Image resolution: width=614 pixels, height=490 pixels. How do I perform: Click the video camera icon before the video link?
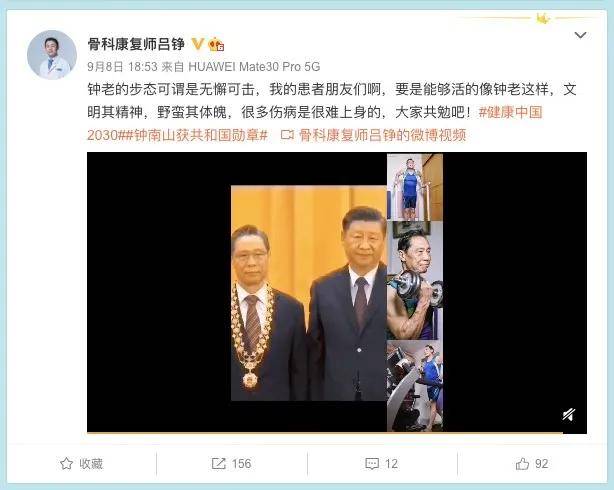pyautogui.click(x=287, y=135)
